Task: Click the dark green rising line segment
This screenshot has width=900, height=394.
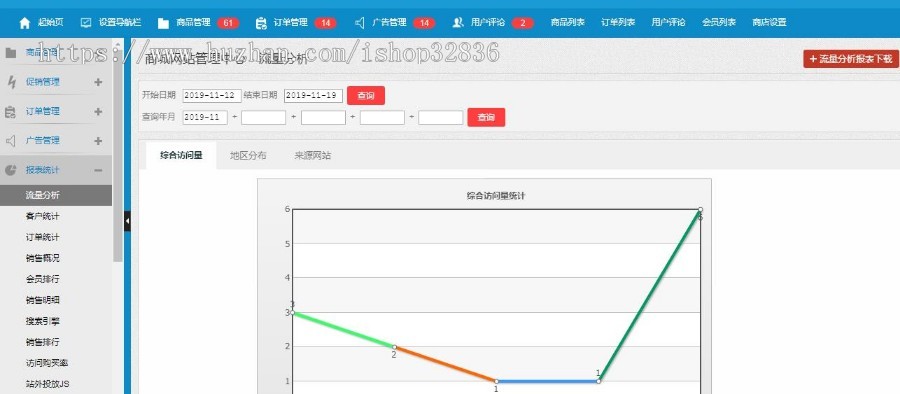Action: (649, 295)
